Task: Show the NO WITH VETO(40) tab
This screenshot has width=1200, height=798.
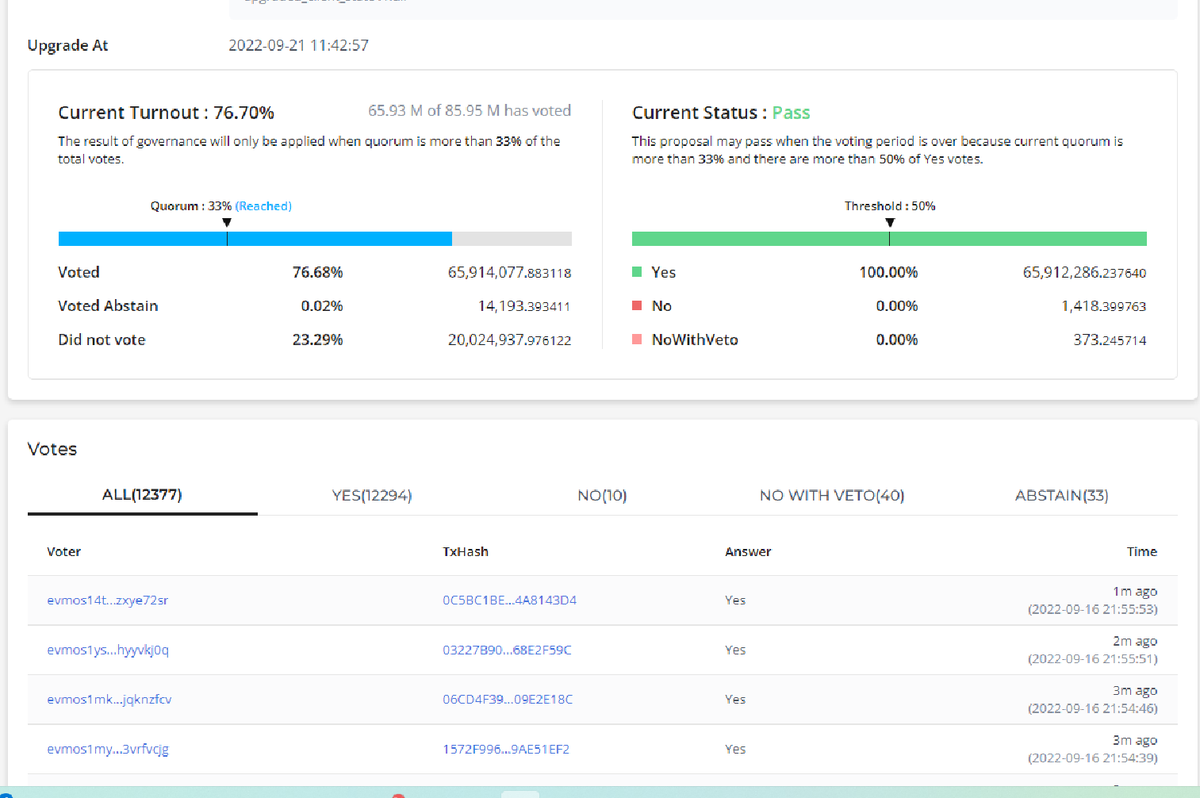Action: click(x=832, y=495)
